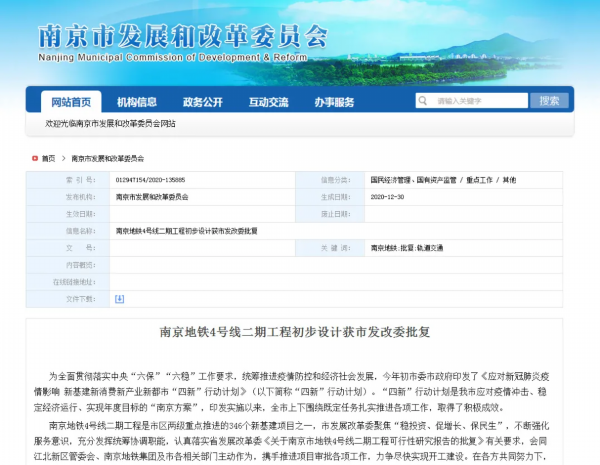Click the 信息分类 label cell

pyautogui.click(x=330, y=180)
